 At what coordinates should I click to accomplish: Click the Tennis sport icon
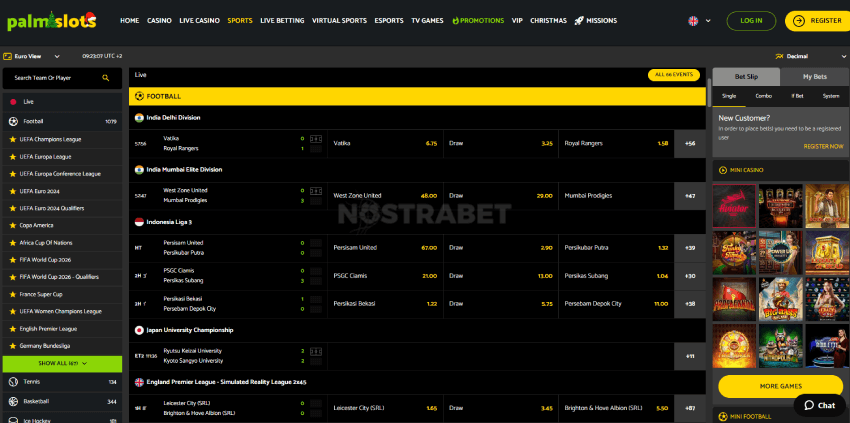[x=13, y=382]
